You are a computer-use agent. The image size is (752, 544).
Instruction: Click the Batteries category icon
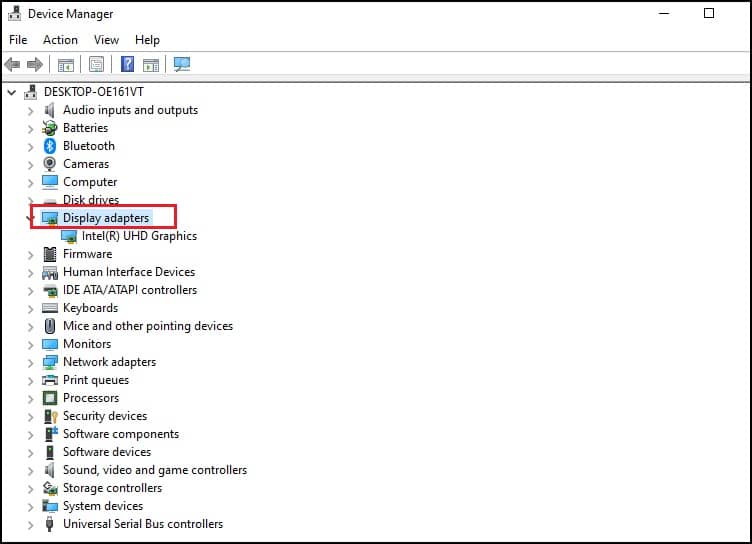(x=49, y=128)
